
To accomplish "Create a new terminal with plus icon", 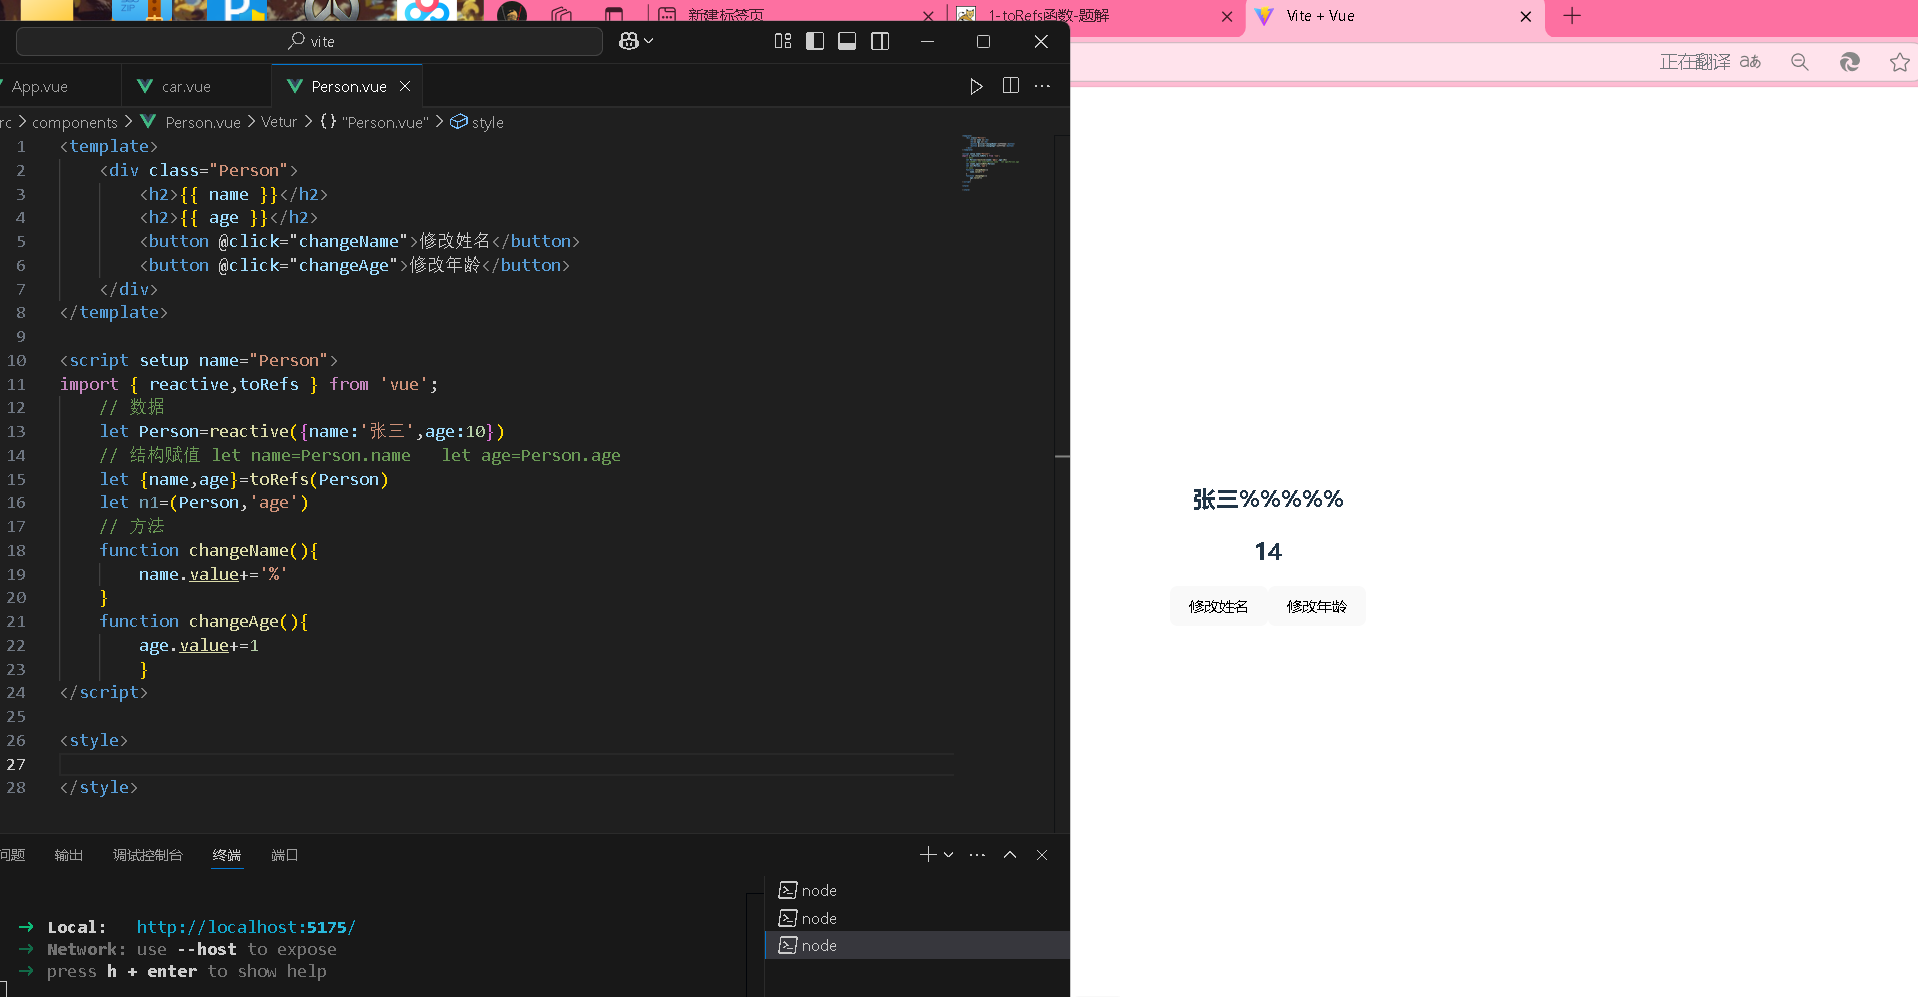I will pyautogui.click(x=928, y=854).
